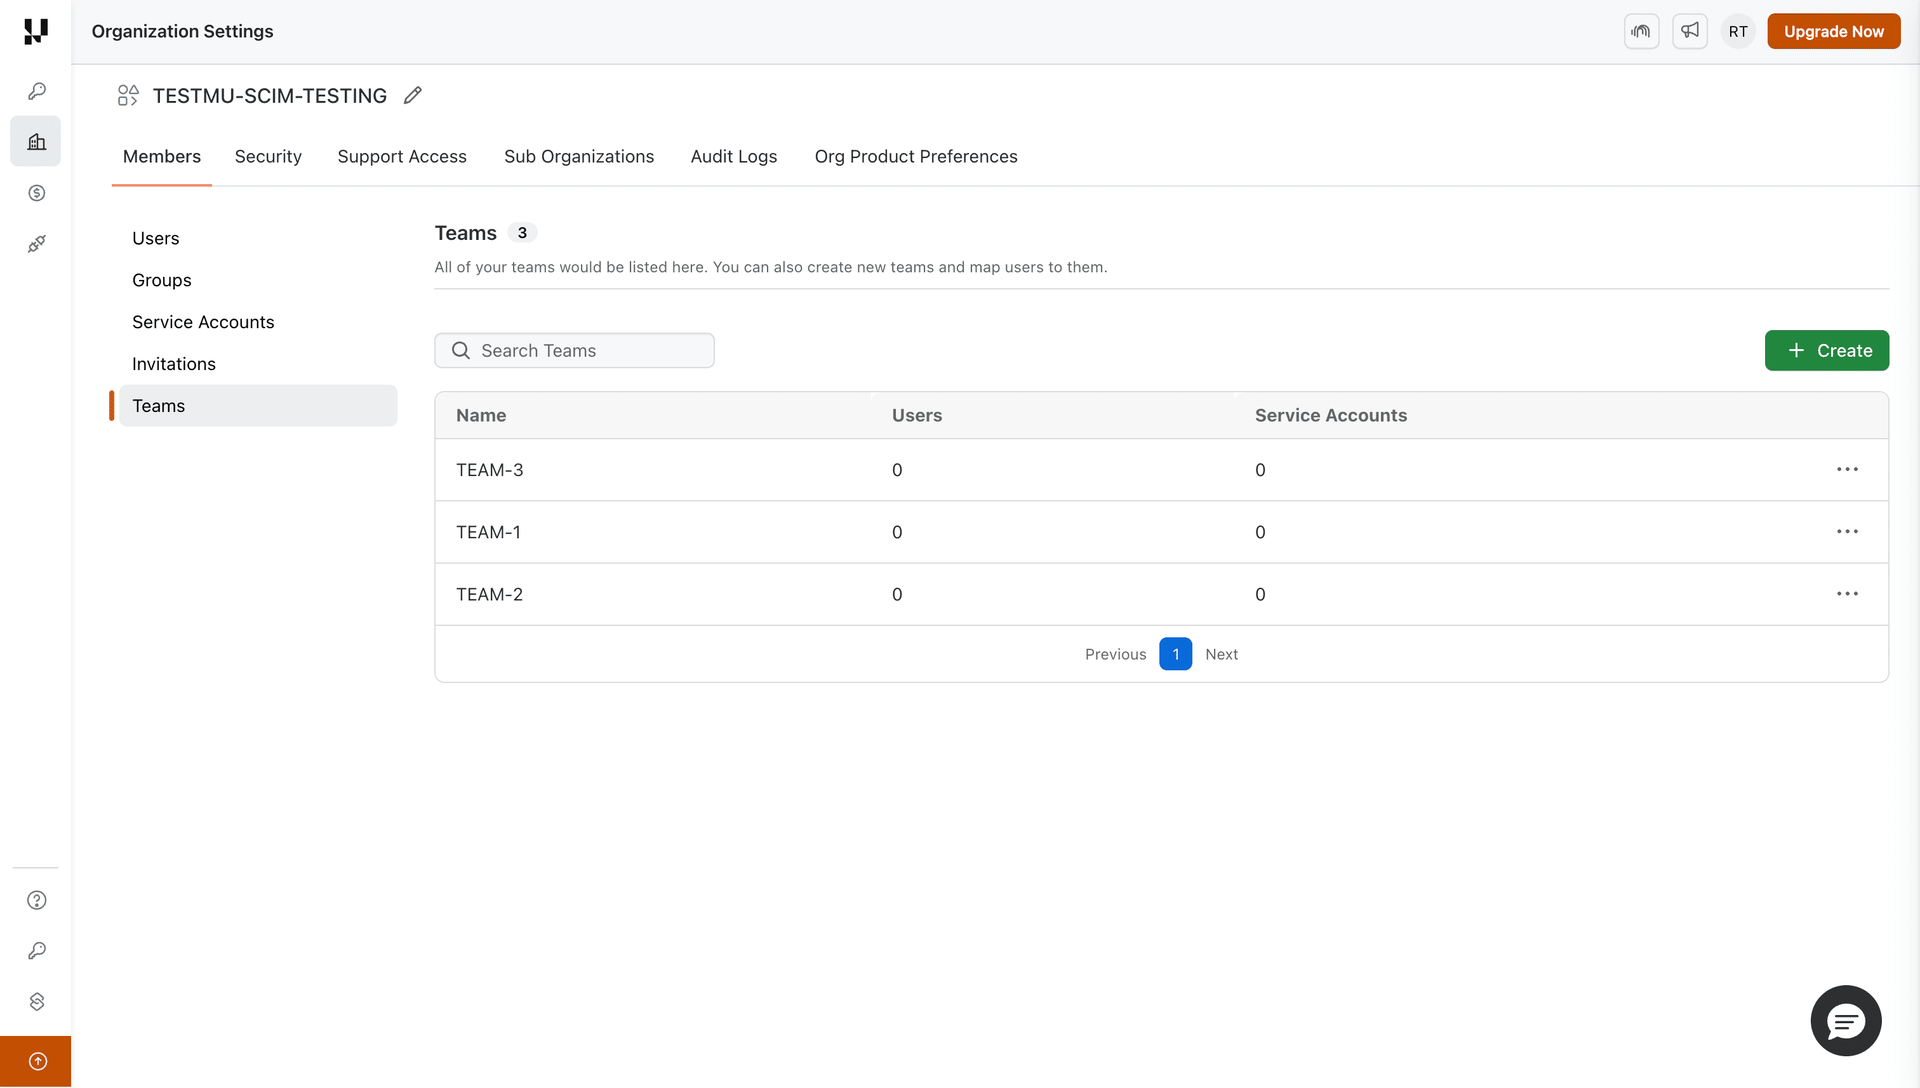Click the green Create button
The image size is (1920, 1088).
point(1826,350)
